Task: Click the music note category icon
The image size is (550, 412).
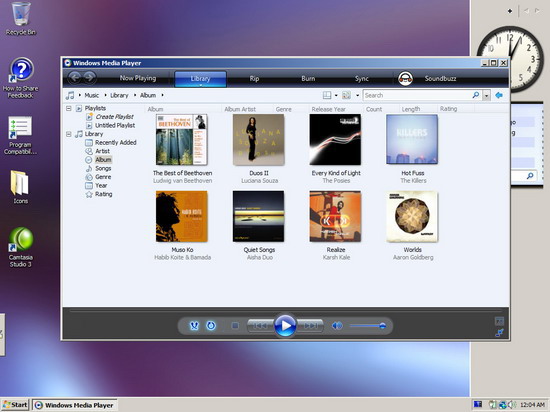Action: [70, 95]
